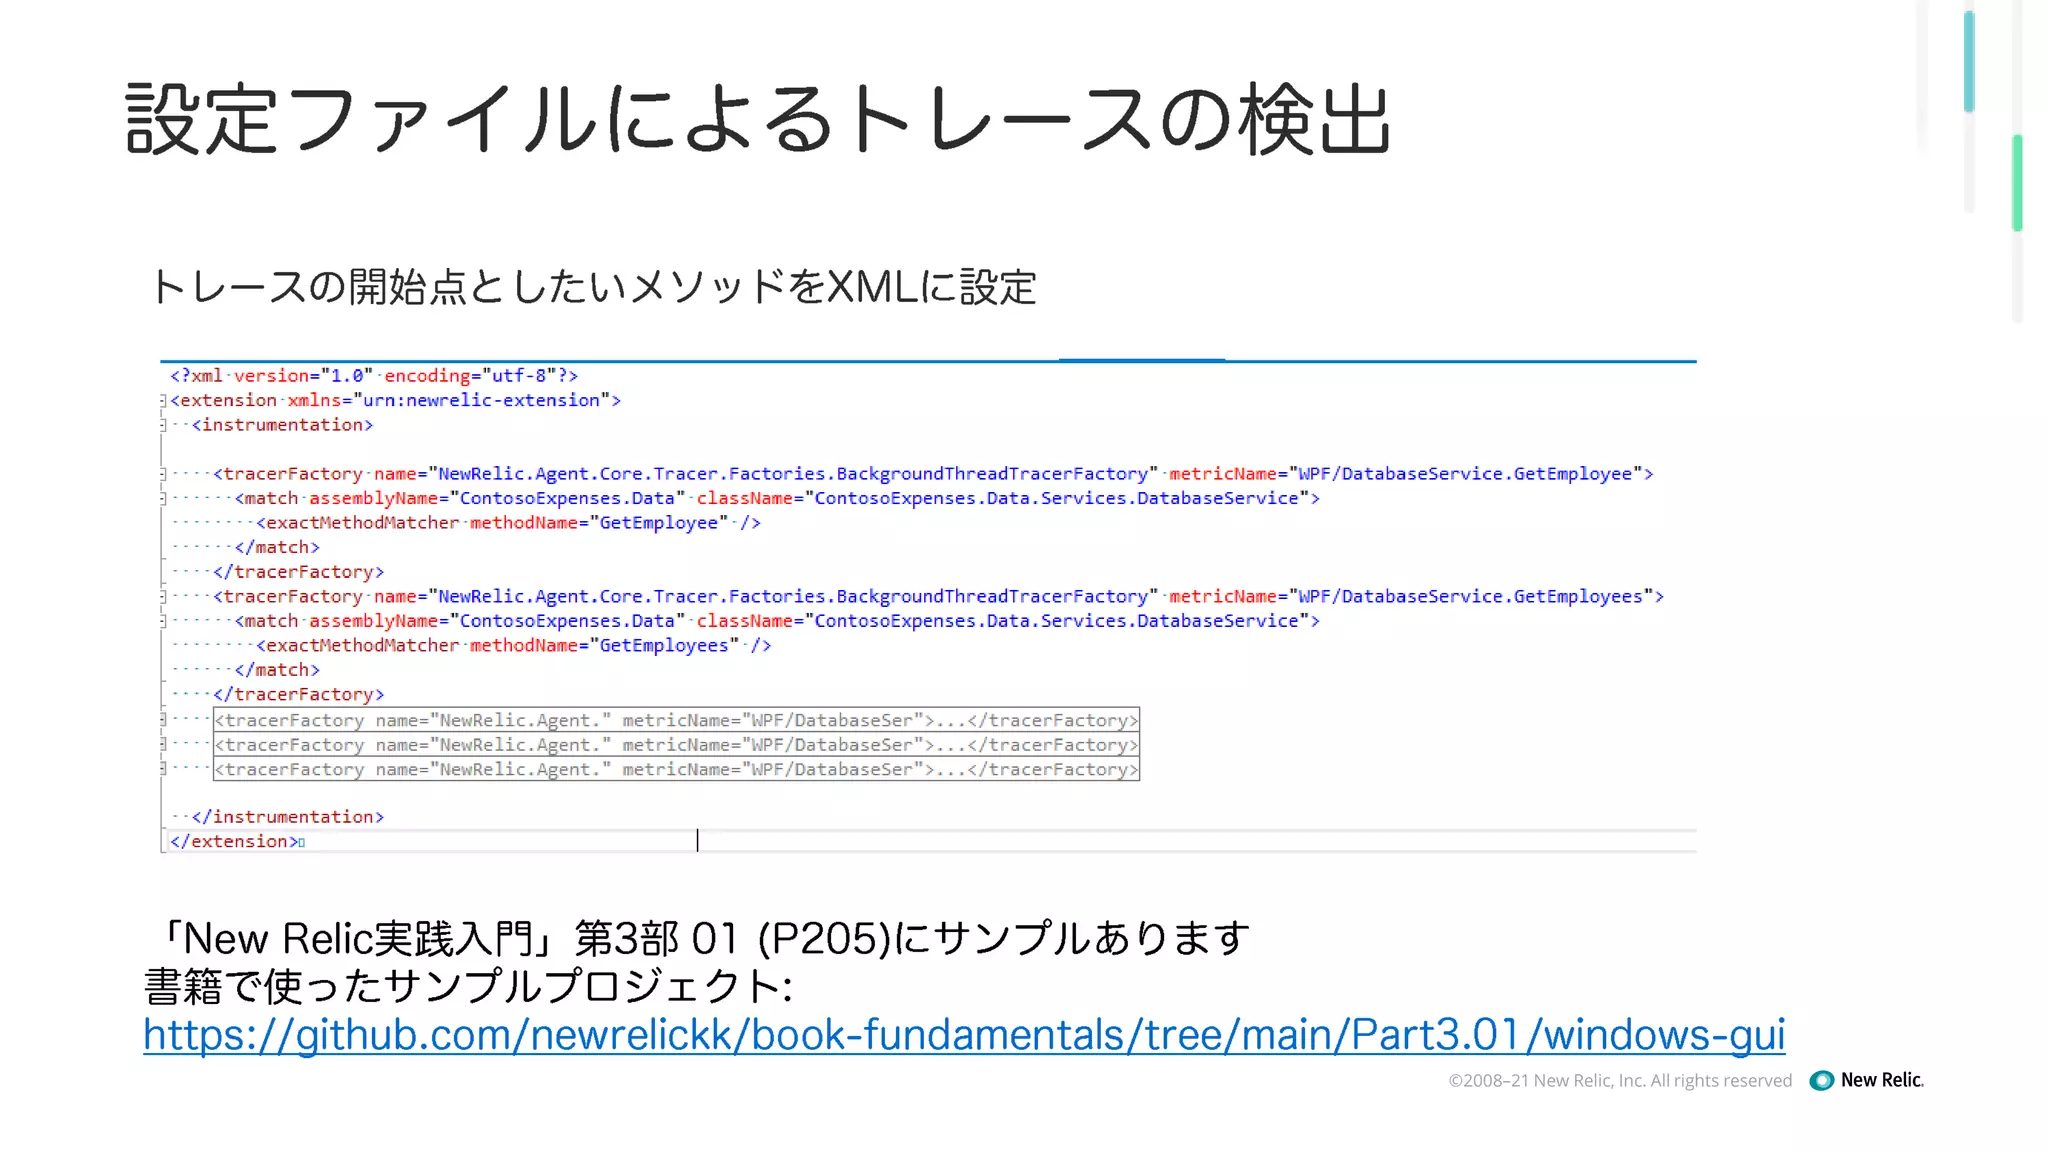Collapse the instrumentation opening tag node
Screen dimensions: 2048x1152
click(163, 425)
